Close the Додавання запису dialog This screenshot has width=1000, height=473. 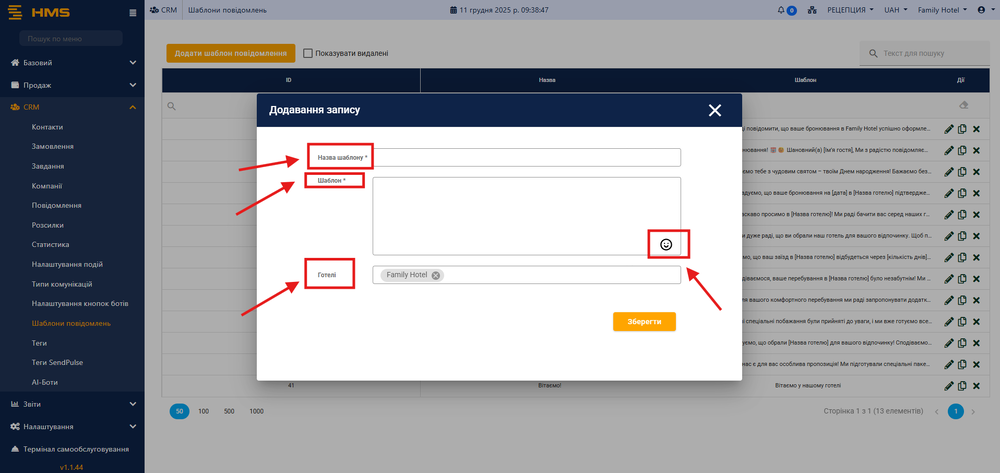[714, 110]
